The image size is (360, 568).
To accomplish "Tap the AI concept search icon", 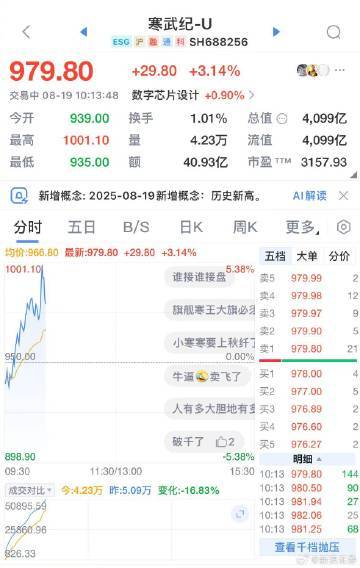I will coord(19,196).
